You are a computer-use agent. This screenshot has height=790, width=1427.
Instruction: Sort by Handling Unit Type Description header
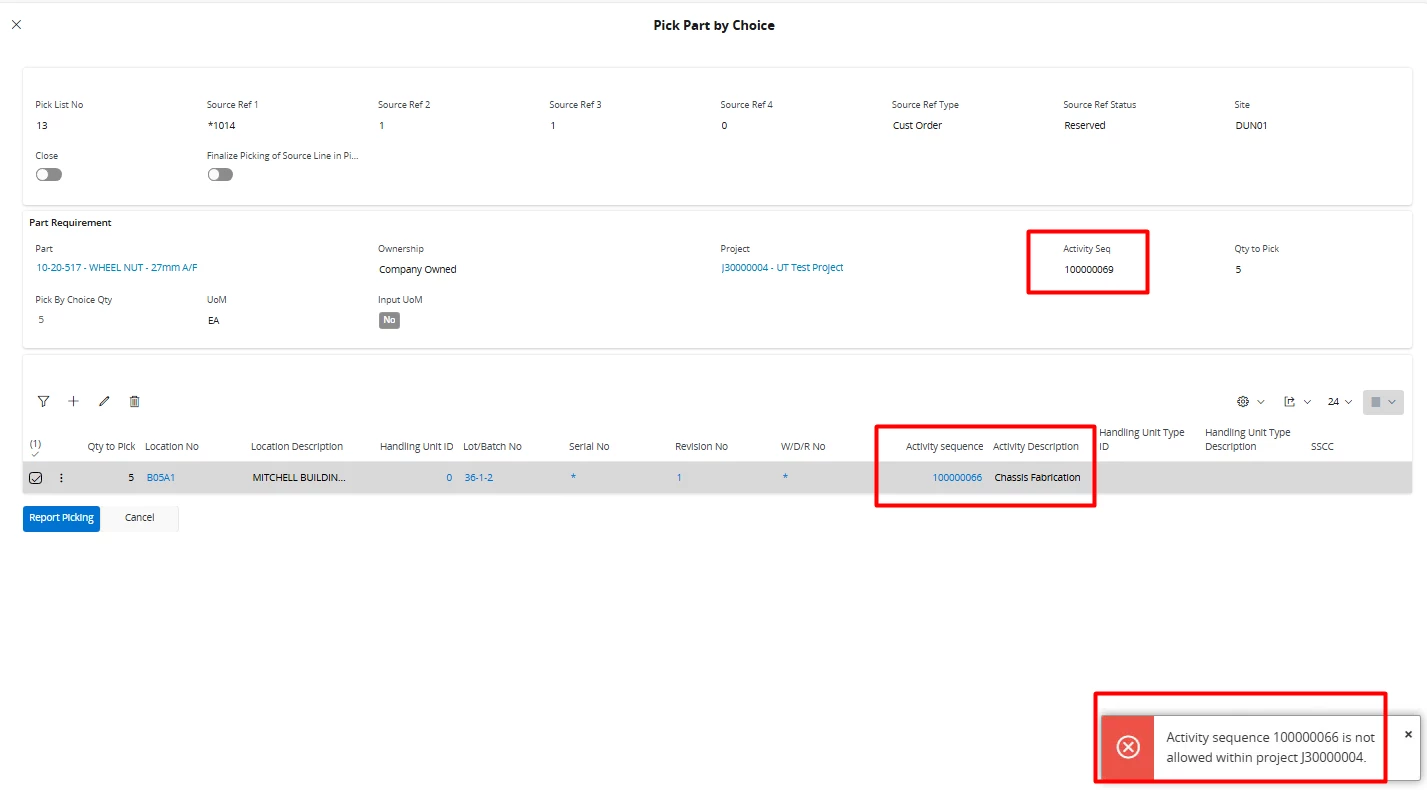(x=1248, y=440)
